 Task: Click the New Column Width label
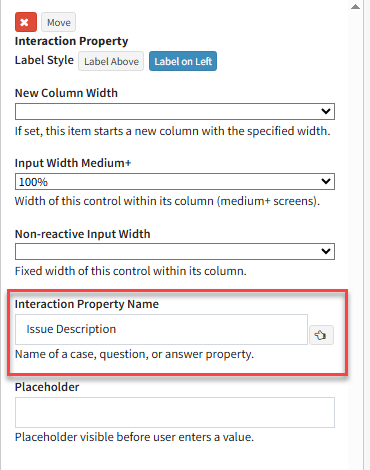coord(66,93)
